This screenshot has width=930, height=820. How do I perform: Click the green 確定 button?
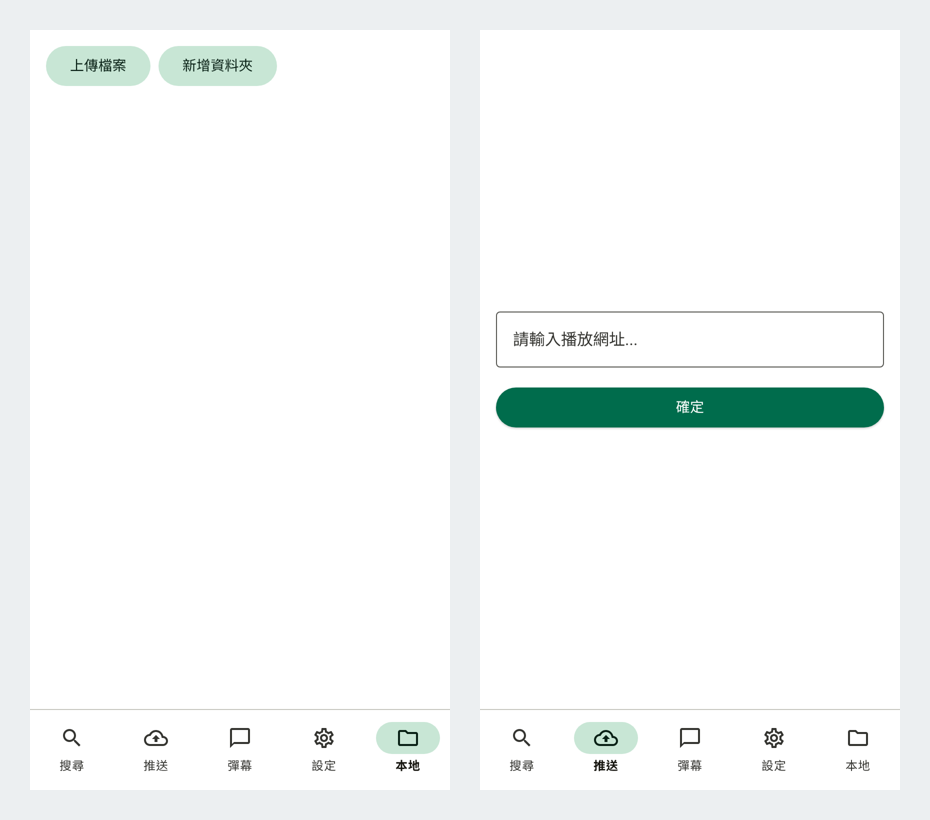[x=690, y=407]
